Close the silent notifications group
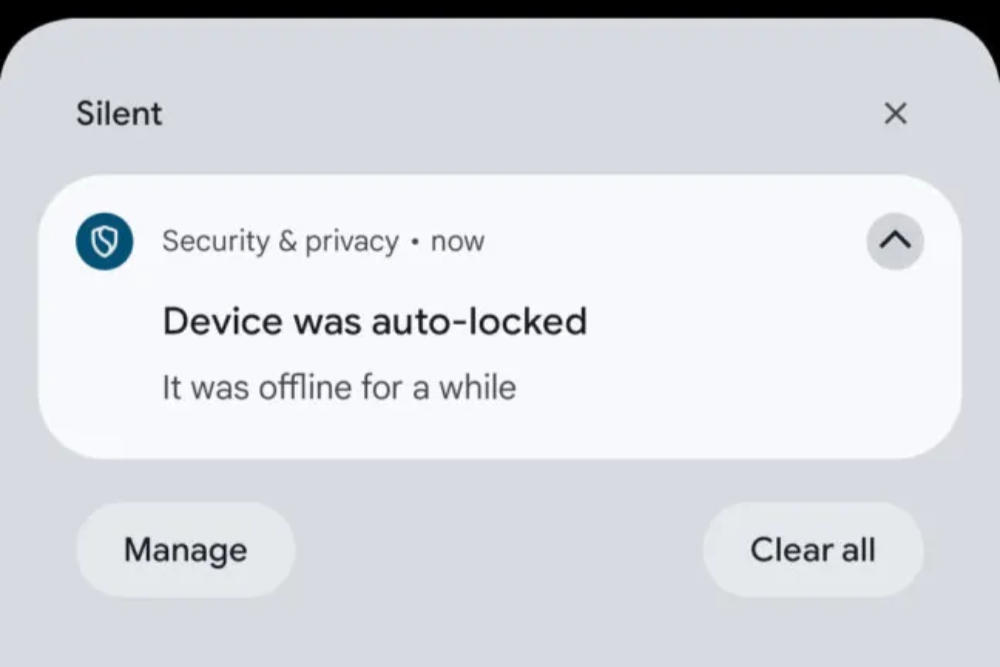The height and width of the screenshot is (667, 1000). pos(895,114)
